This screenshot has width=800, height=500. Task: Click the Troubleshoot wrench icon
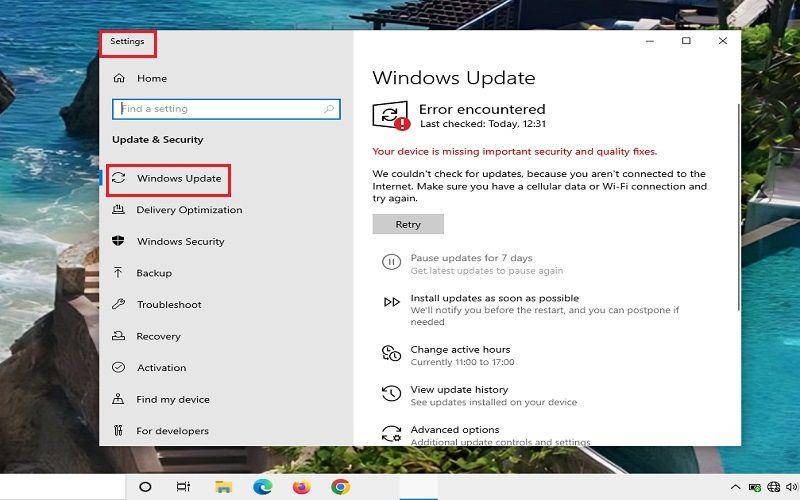tap(118, 304)
